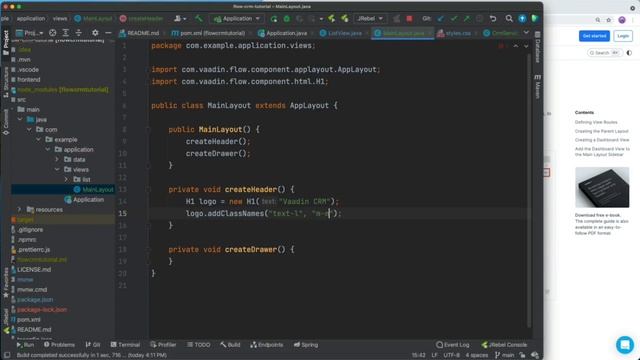Image resolution: width=640 pixels, height=360 pixels.
Task: Switch to README.md editor tab
Action: 139,33
